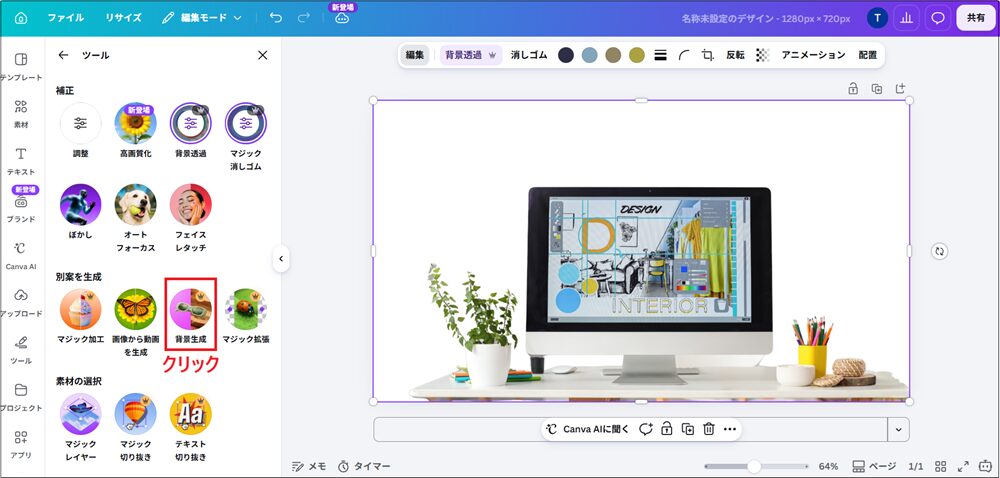Choose 消しゴム in the toolbar
1000x478 pixels.
(x=529, y=55)
